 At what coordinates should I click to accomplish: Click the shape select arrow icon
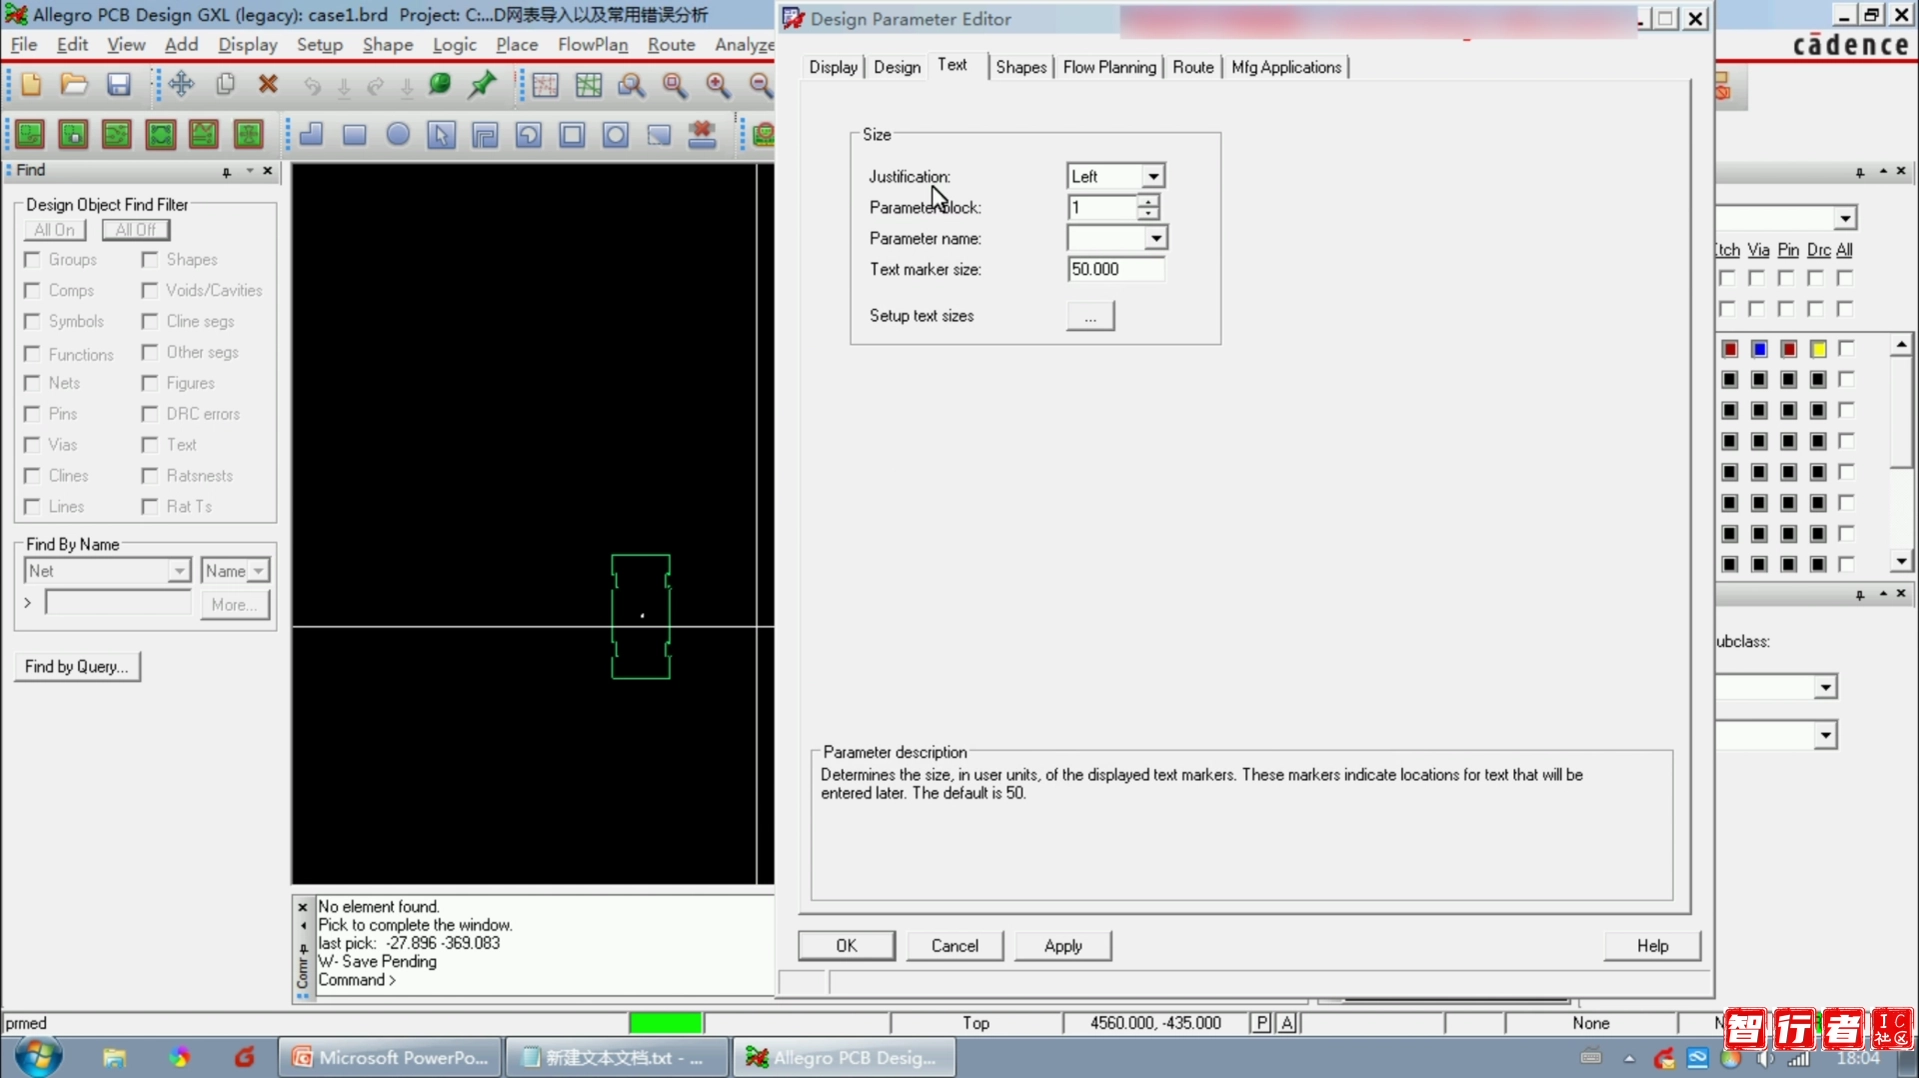pyautogui.click(x=441, y=134)
